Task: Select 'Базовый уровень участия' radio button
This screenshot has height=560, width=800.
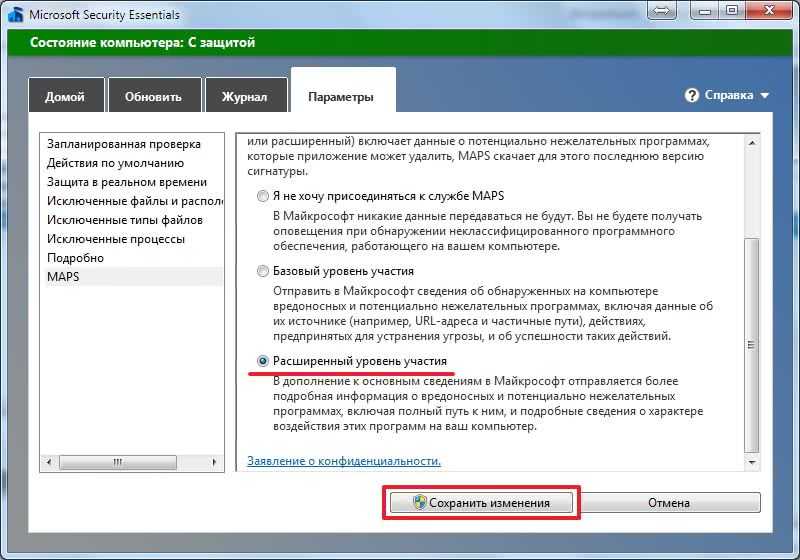Action: [263, 271]
